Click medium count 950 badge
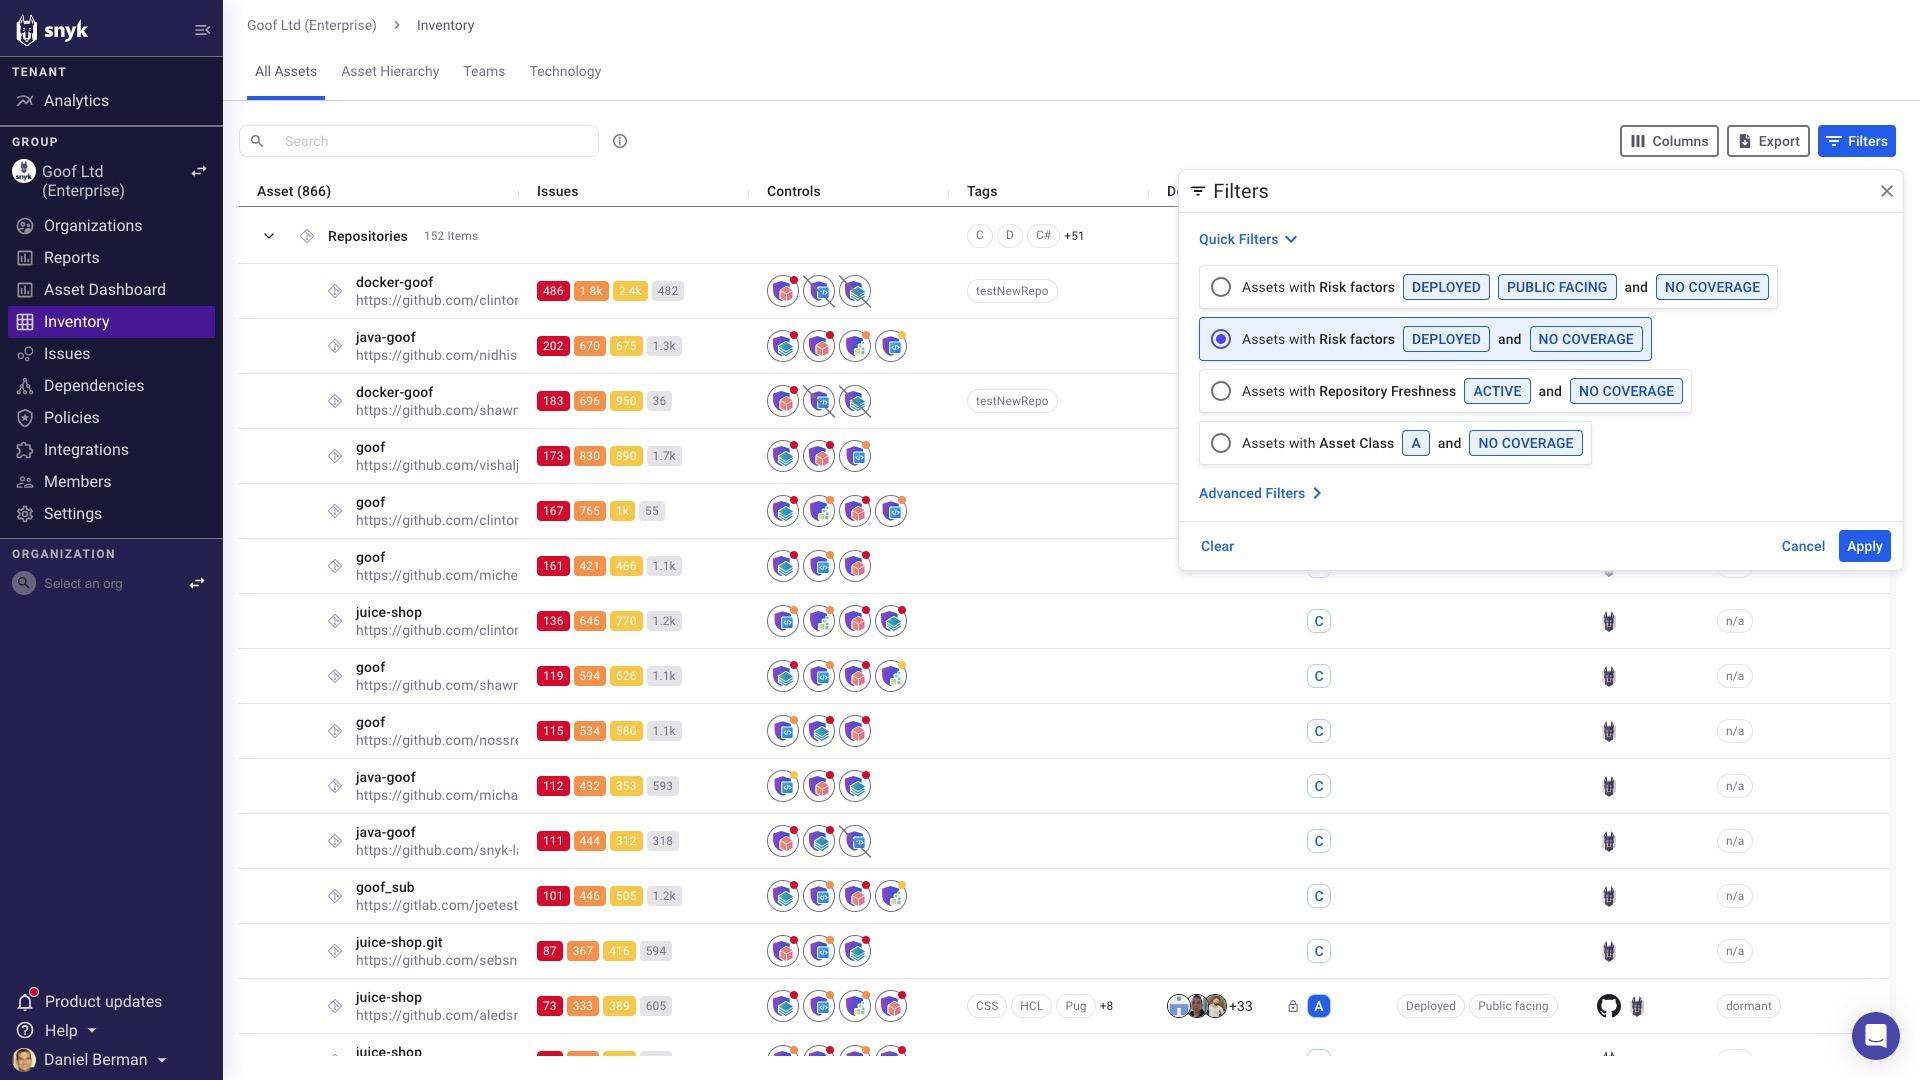This screenshot has width=1920, height=1080. [626, 401]
